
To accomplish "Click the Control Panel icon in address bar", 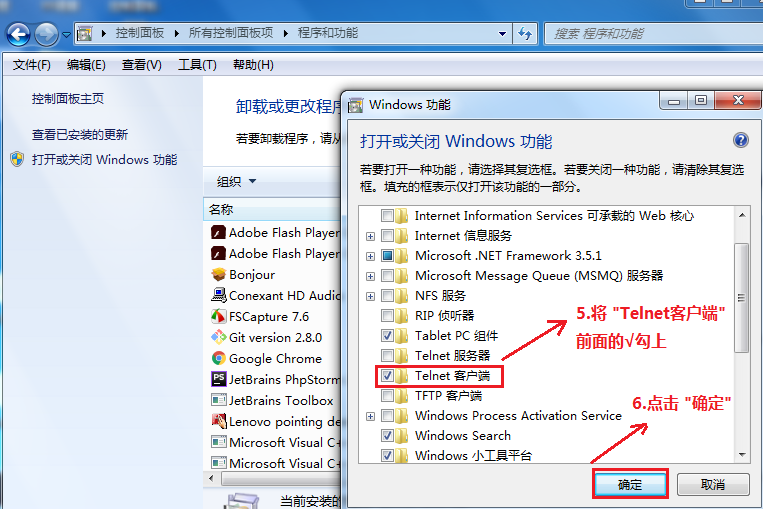I will 85,34.
